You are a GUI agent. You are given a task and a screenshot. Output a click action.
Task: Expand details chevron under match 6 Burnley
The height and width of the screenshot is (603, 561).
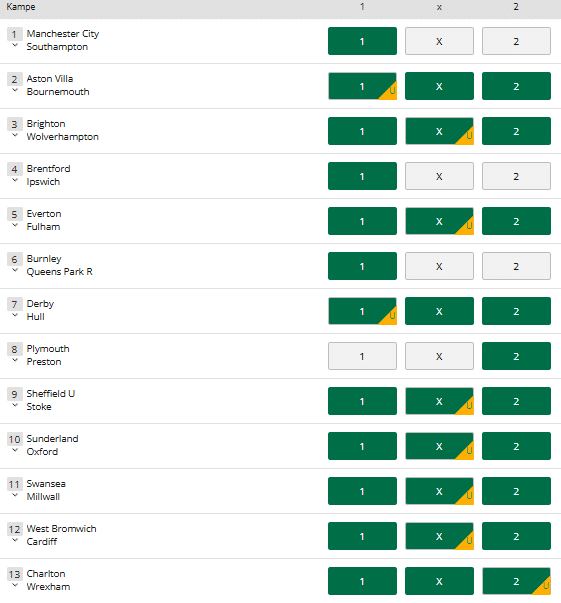pyautogui.click(x=15, y=270)
